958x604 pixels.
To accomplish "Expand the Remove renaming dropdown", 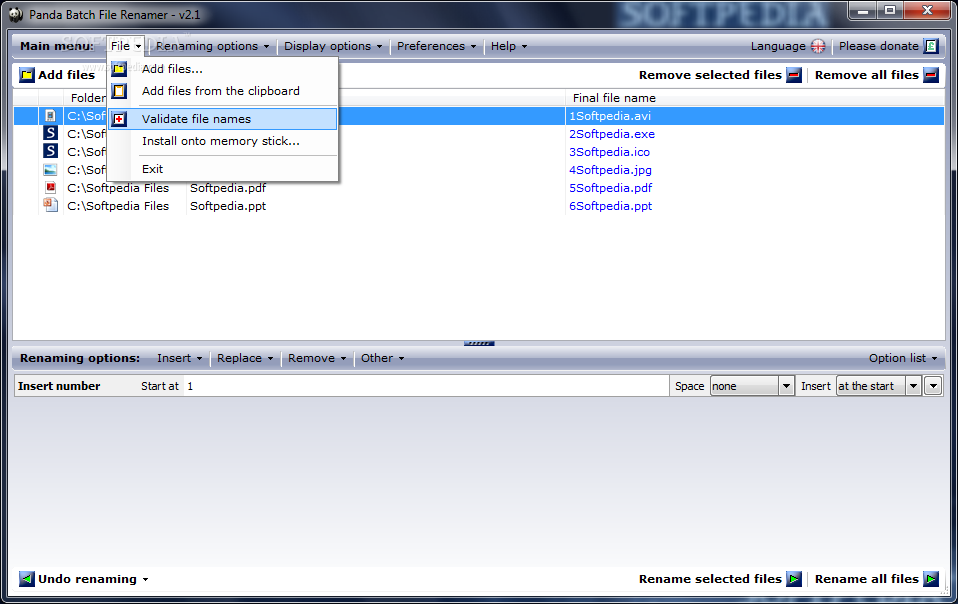I will 317,358.
